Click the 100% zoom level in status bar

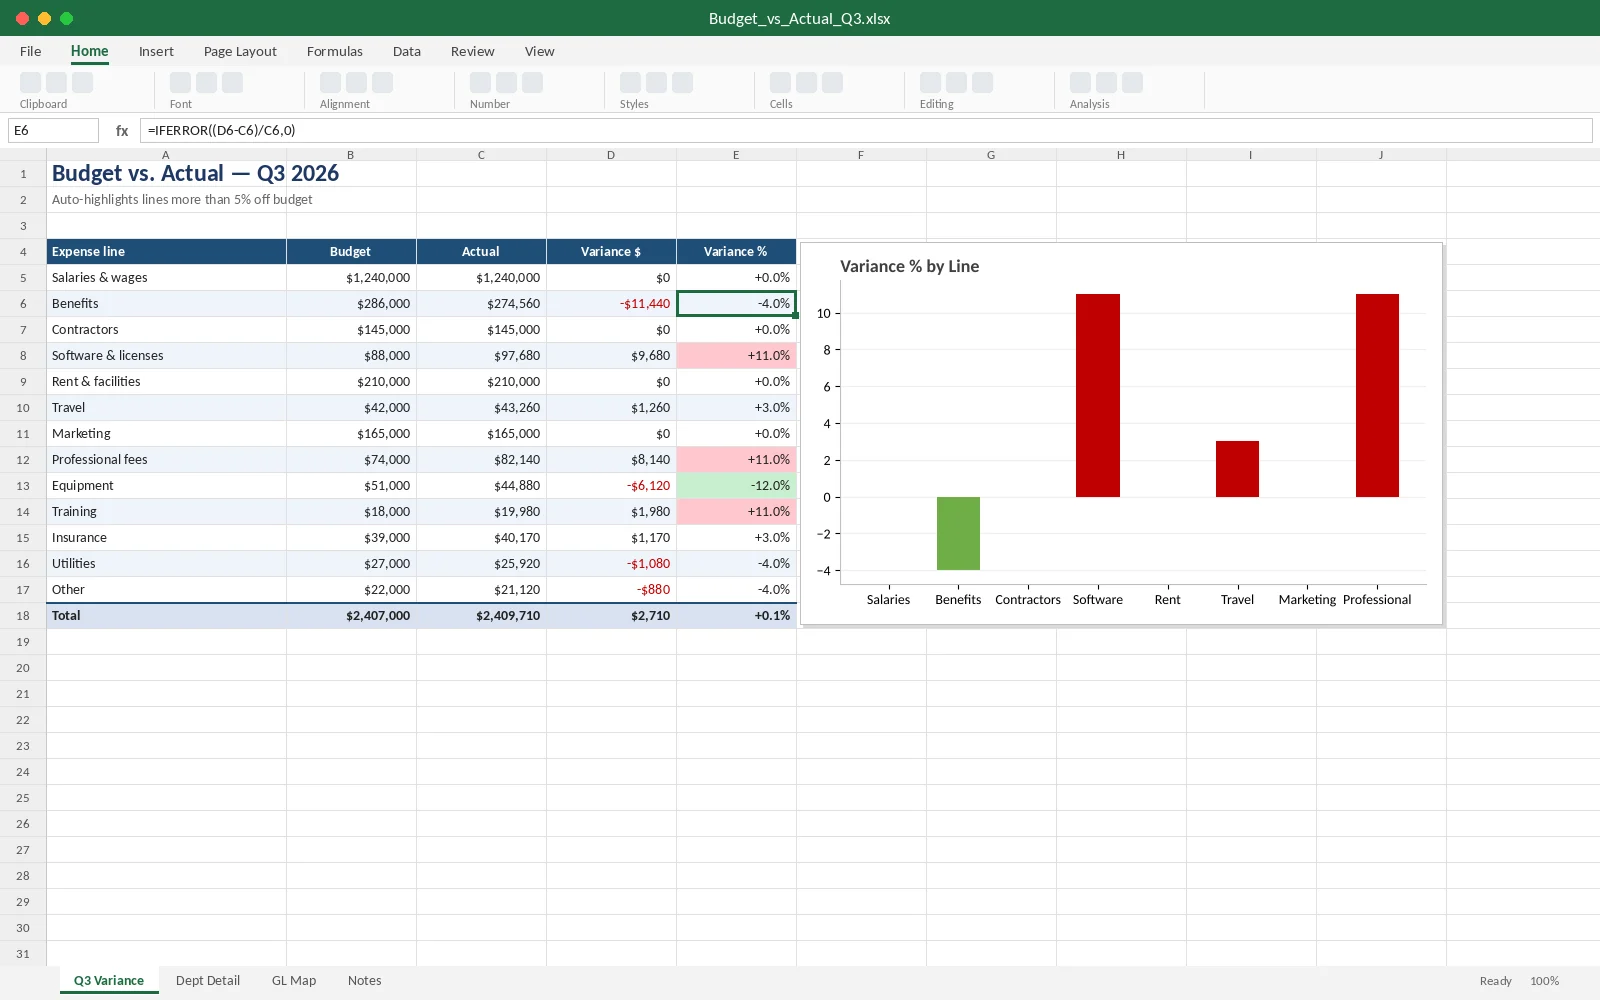pos(1544,981)
